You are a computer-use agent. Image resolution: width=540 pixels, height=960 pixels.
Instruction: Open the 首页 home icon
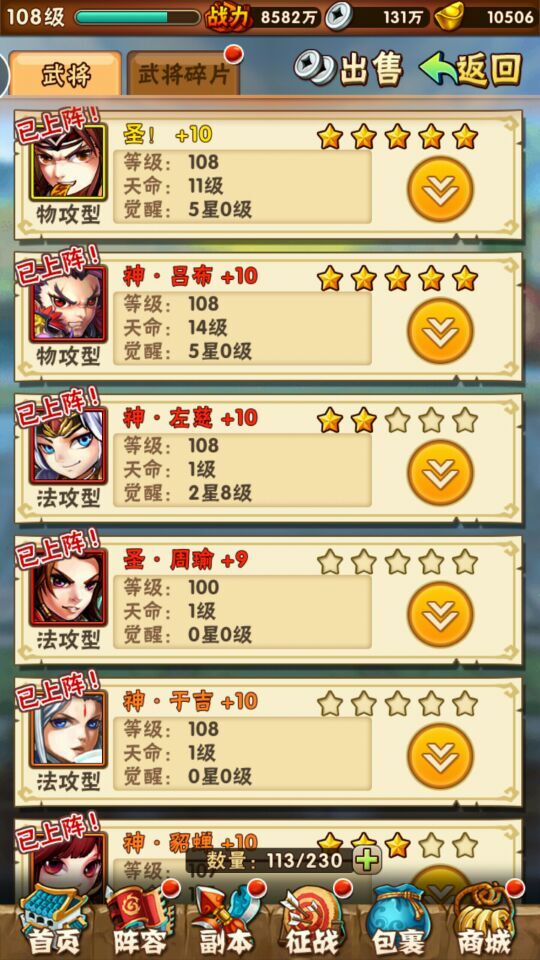pos(46,923)
